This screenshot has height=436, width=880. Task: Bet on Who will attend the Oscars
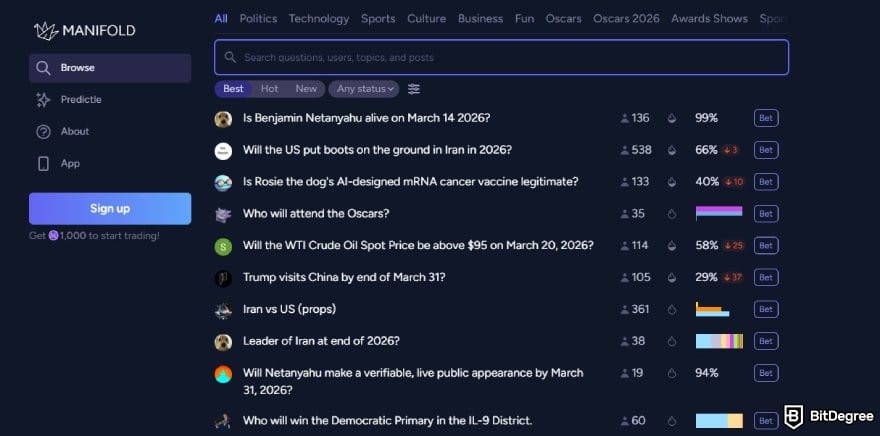[766, 214]
